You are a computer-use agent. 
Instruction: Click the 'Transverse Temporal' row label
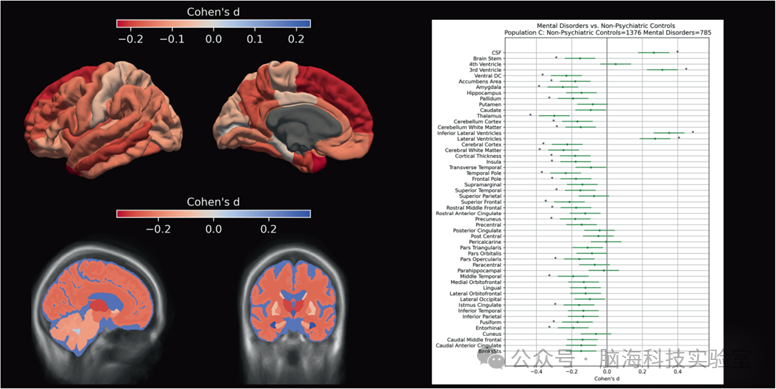[476, 168]
